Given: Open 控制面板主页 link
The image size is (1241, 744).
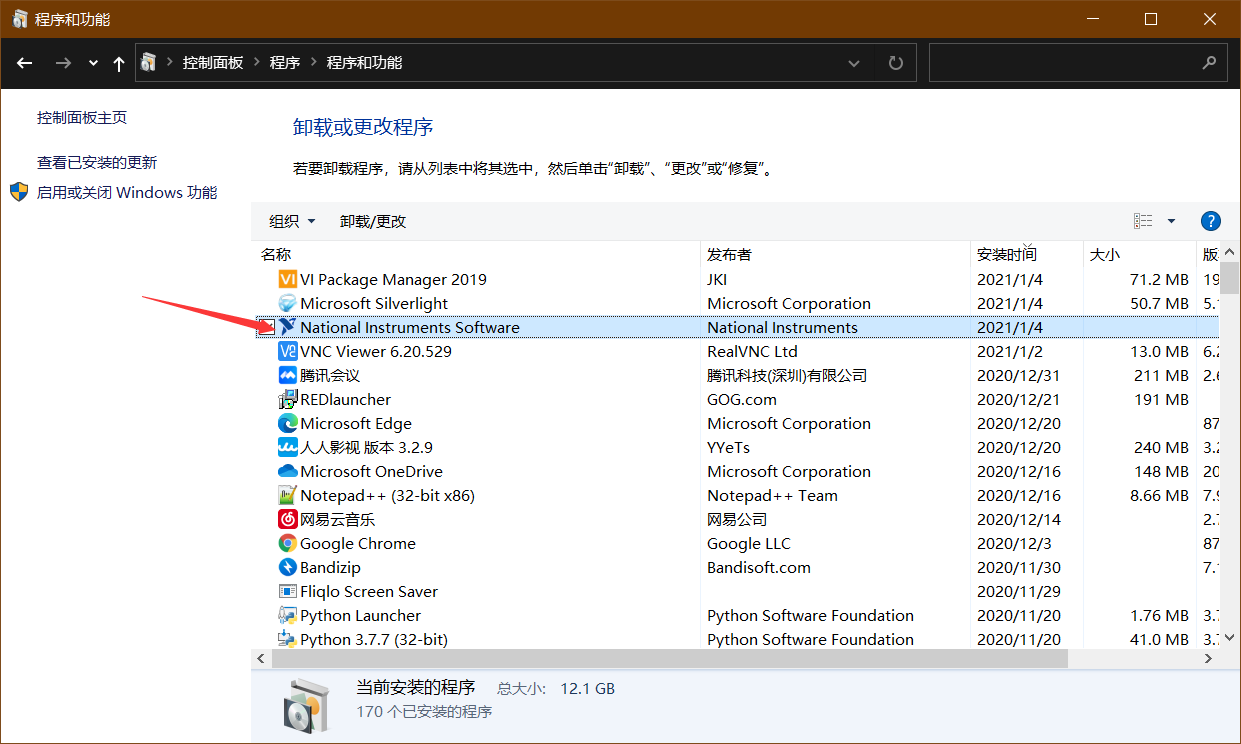Looking at the screenshot, I should [82, 117].
